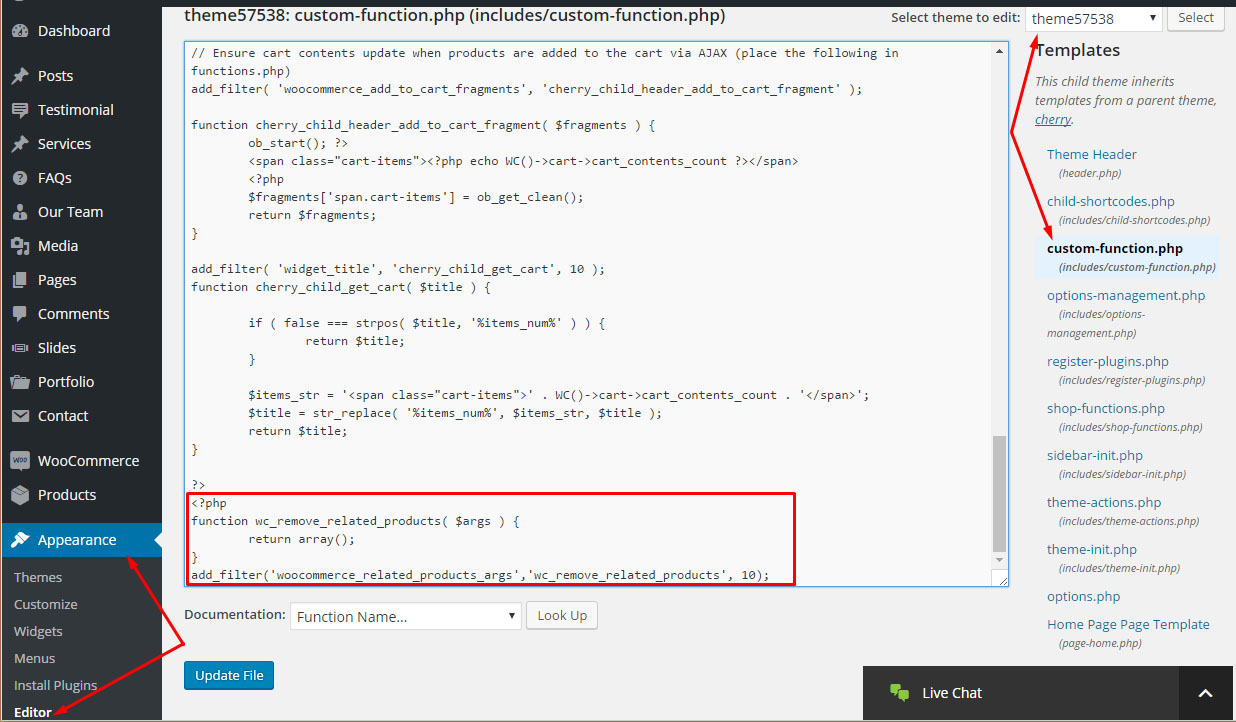Open the Select theme to edit dropdown

coord(1094,18)
